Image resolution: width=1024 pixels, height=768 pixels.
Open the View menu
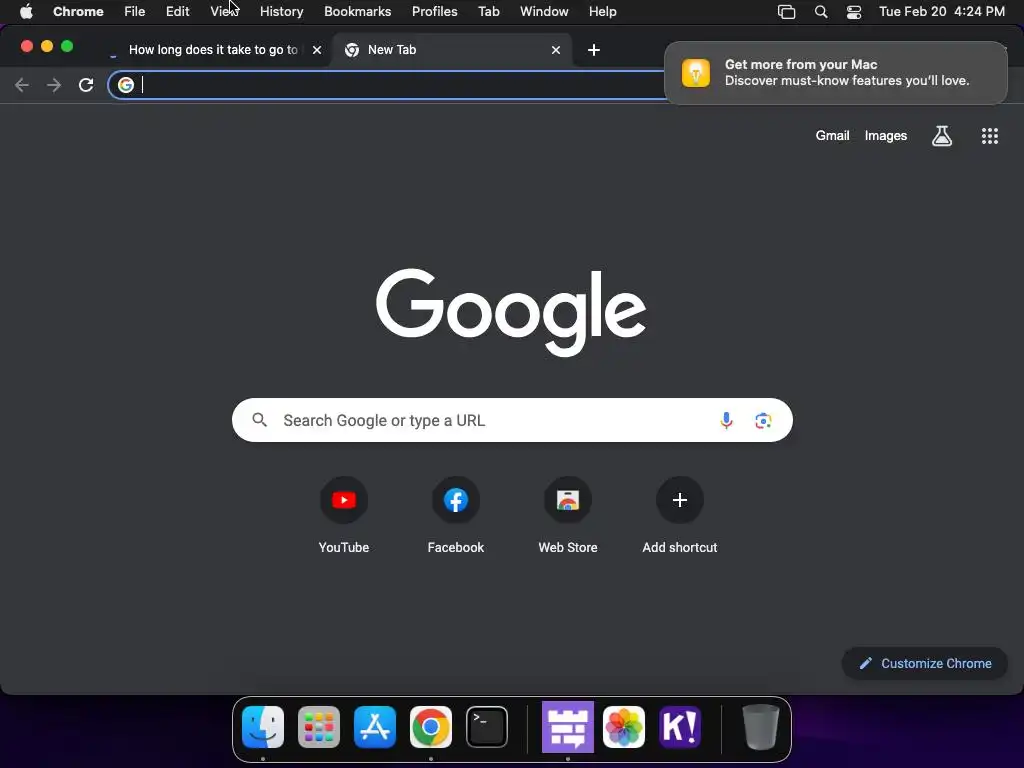(225, 12)
